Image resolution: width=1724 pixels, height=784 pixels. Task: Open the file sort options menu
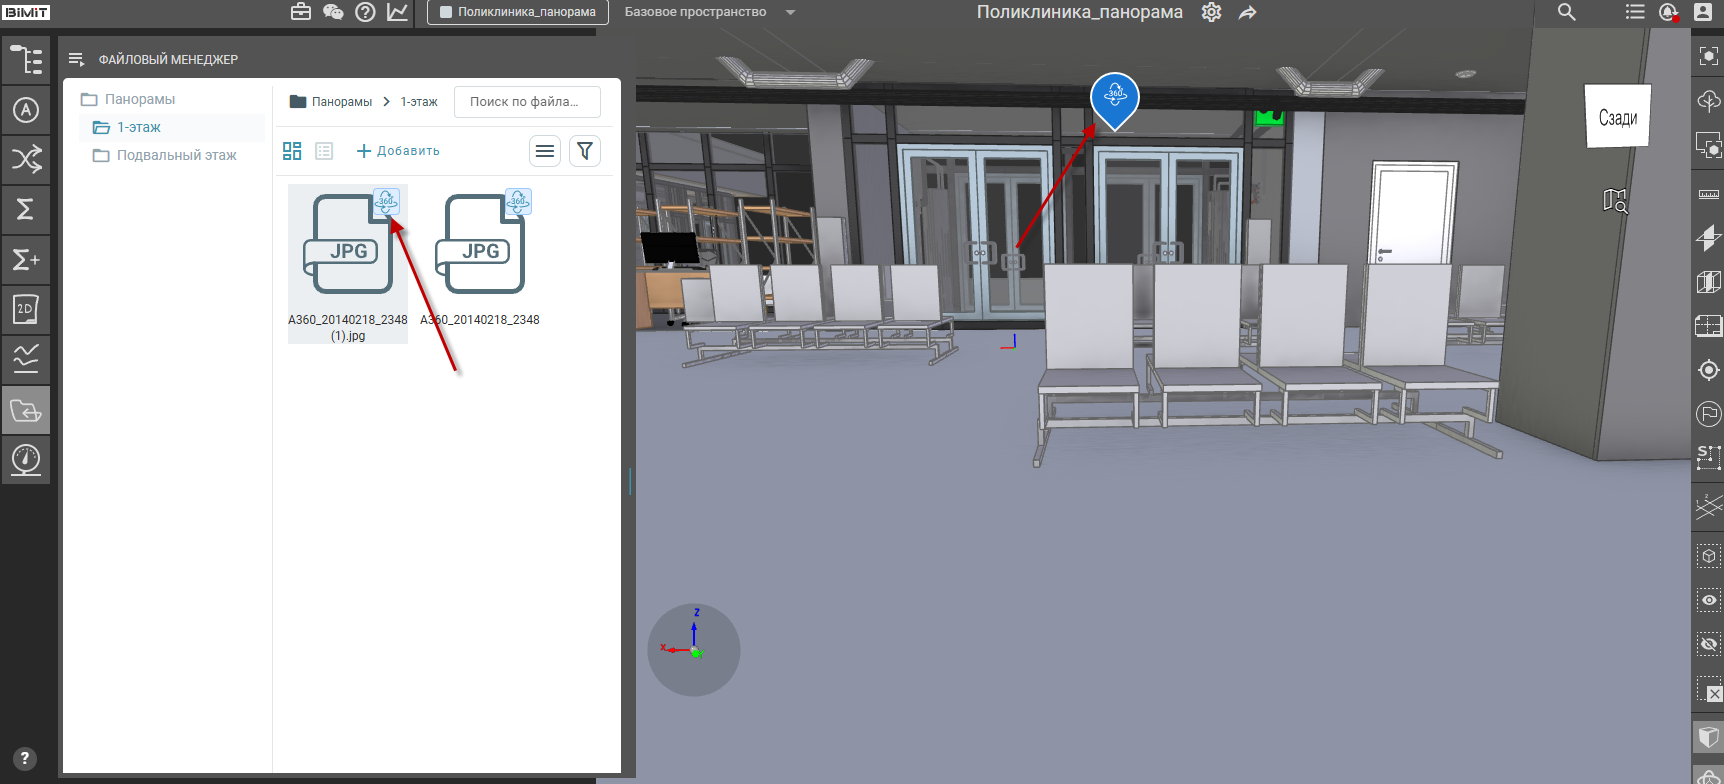point(545,151)
